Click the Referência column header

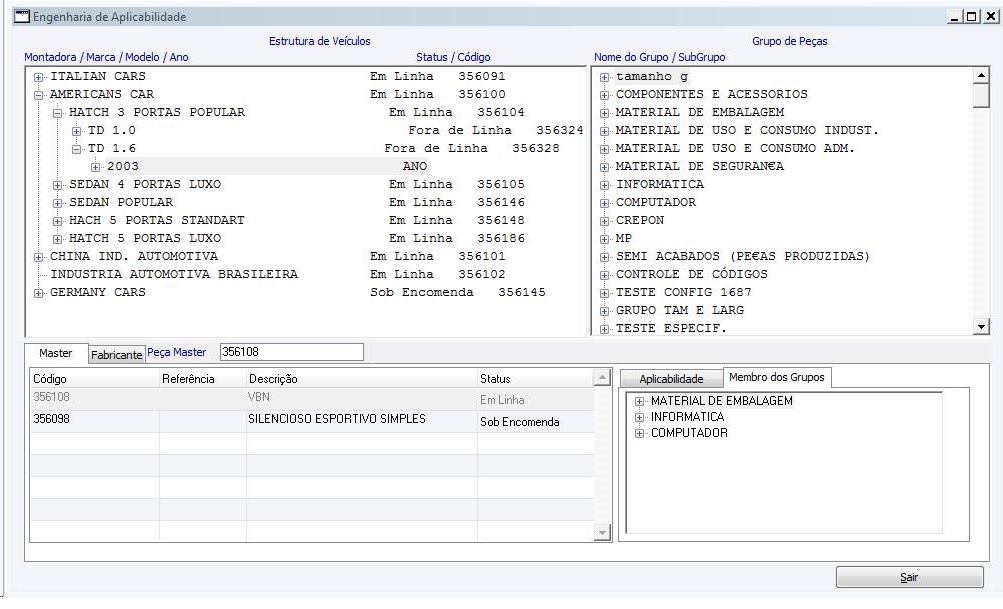[203, 379]
